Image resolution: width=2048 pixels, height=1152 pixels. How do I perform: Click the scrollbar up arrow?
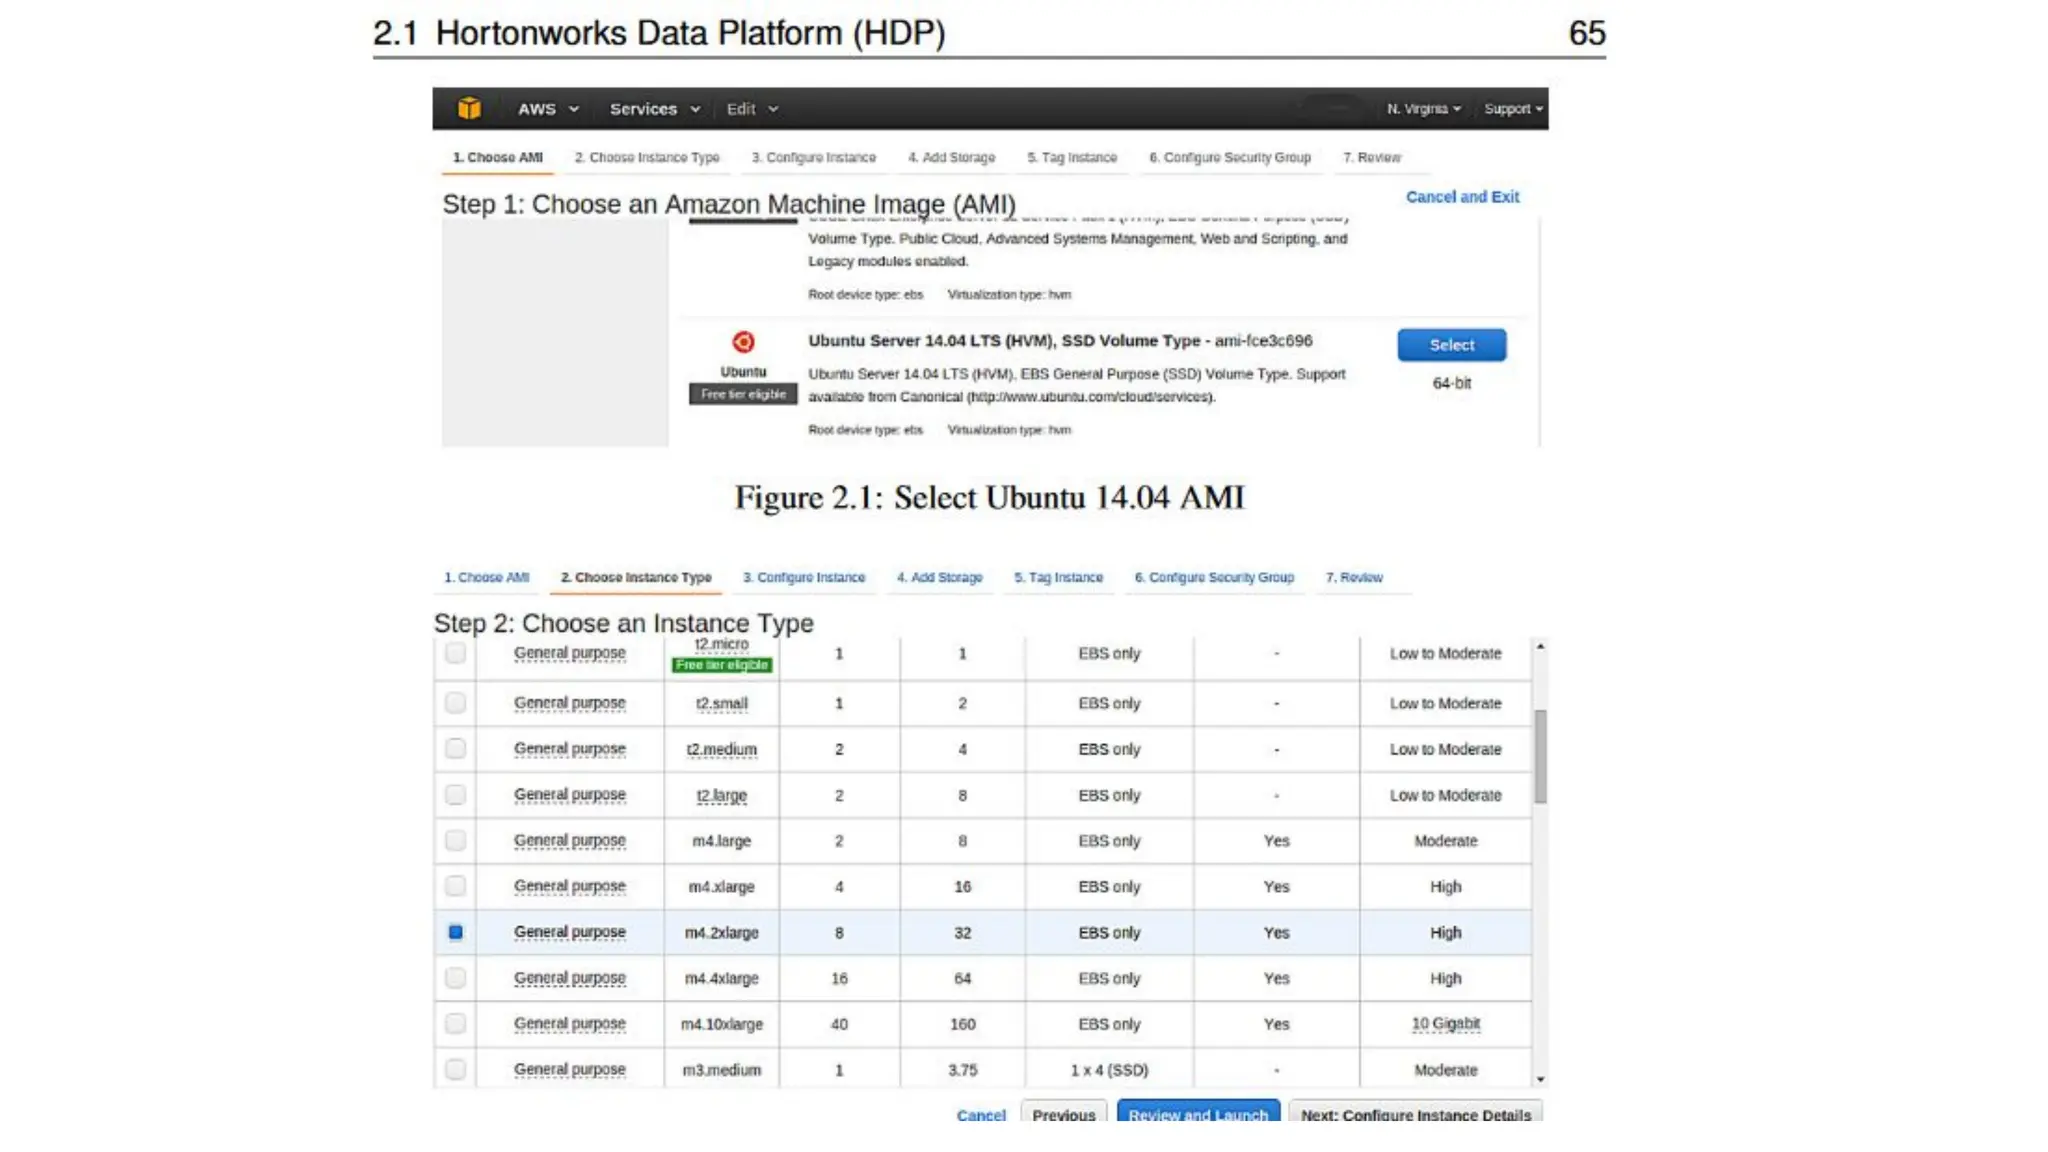point(1540,647)
